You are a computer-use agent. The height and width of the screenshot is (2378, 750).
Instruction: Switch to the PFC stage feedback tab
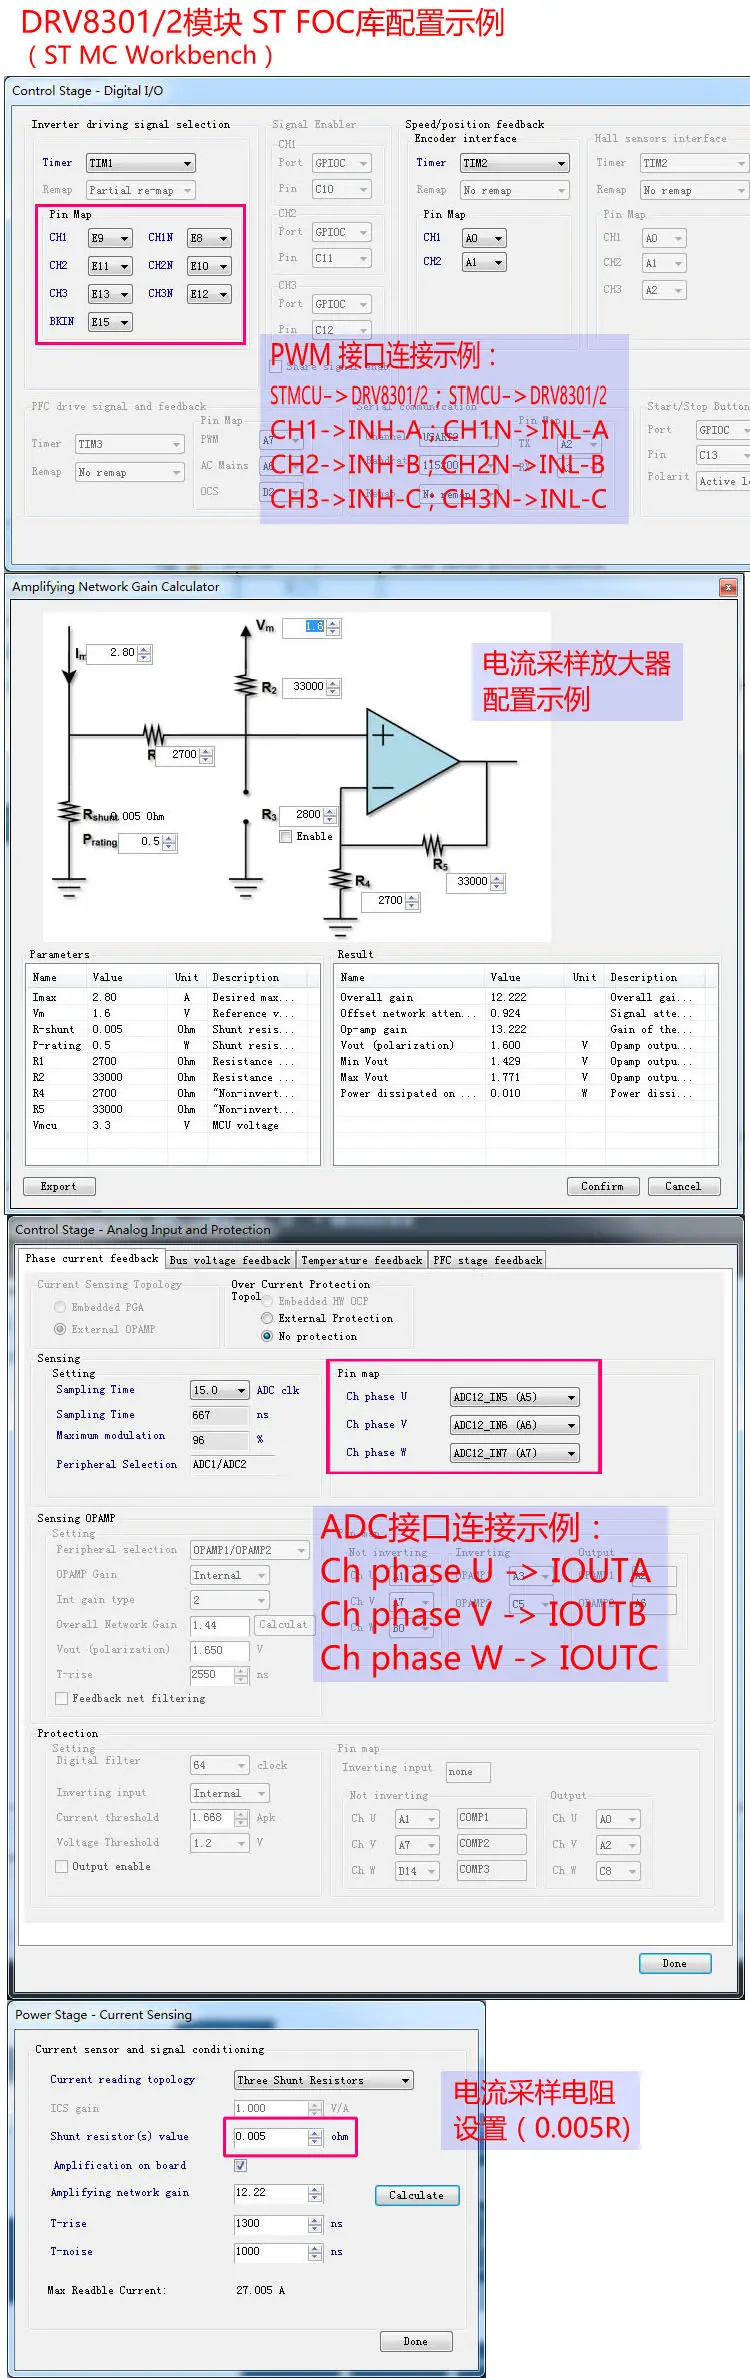pos(488,1260)
